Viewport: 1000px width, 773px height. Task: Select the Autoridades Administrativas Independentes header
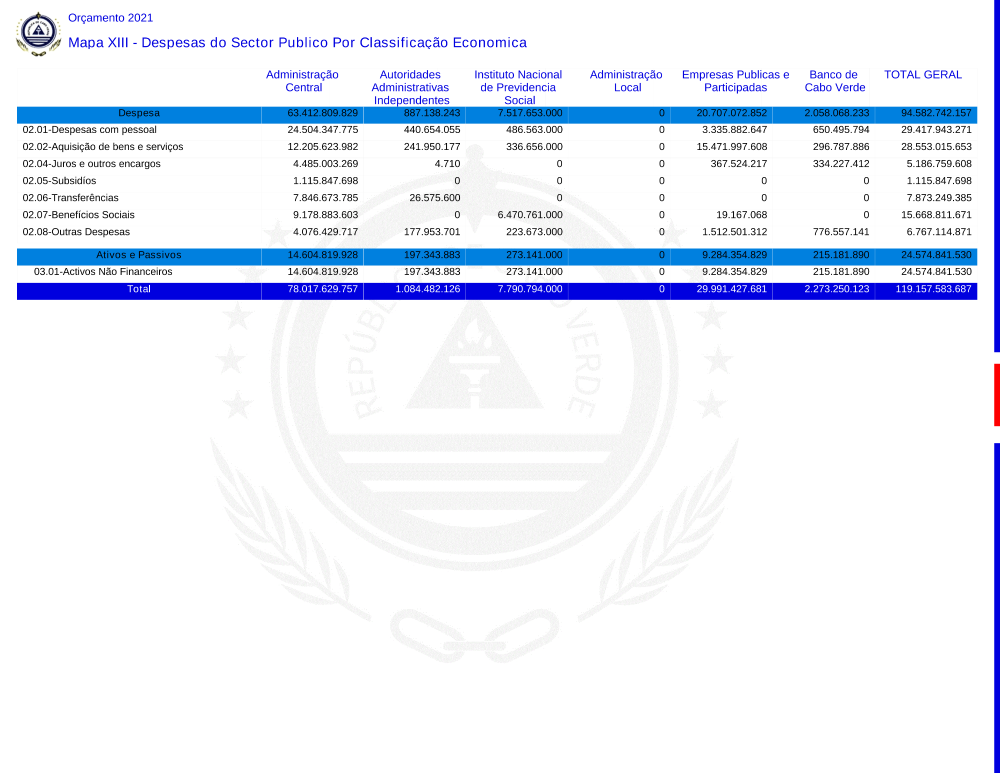coord(410,87)
